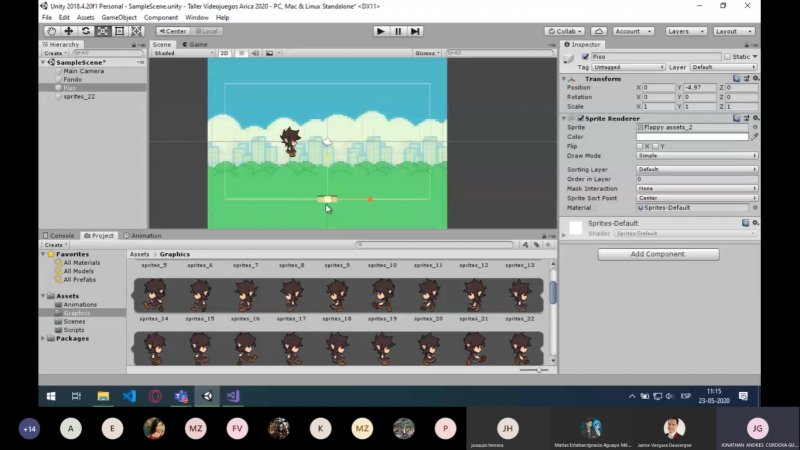Enable Flip X checkbox
This screenshot has height=450, width=800.
point(639,146)
